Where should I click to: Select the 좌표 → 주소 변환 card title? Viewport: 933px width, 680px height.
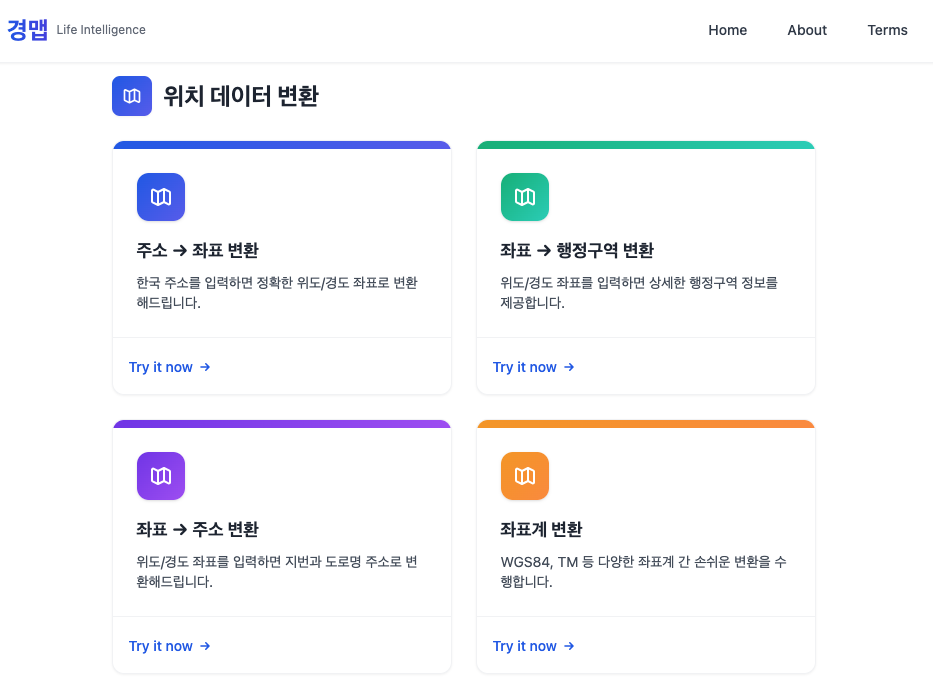198,529
